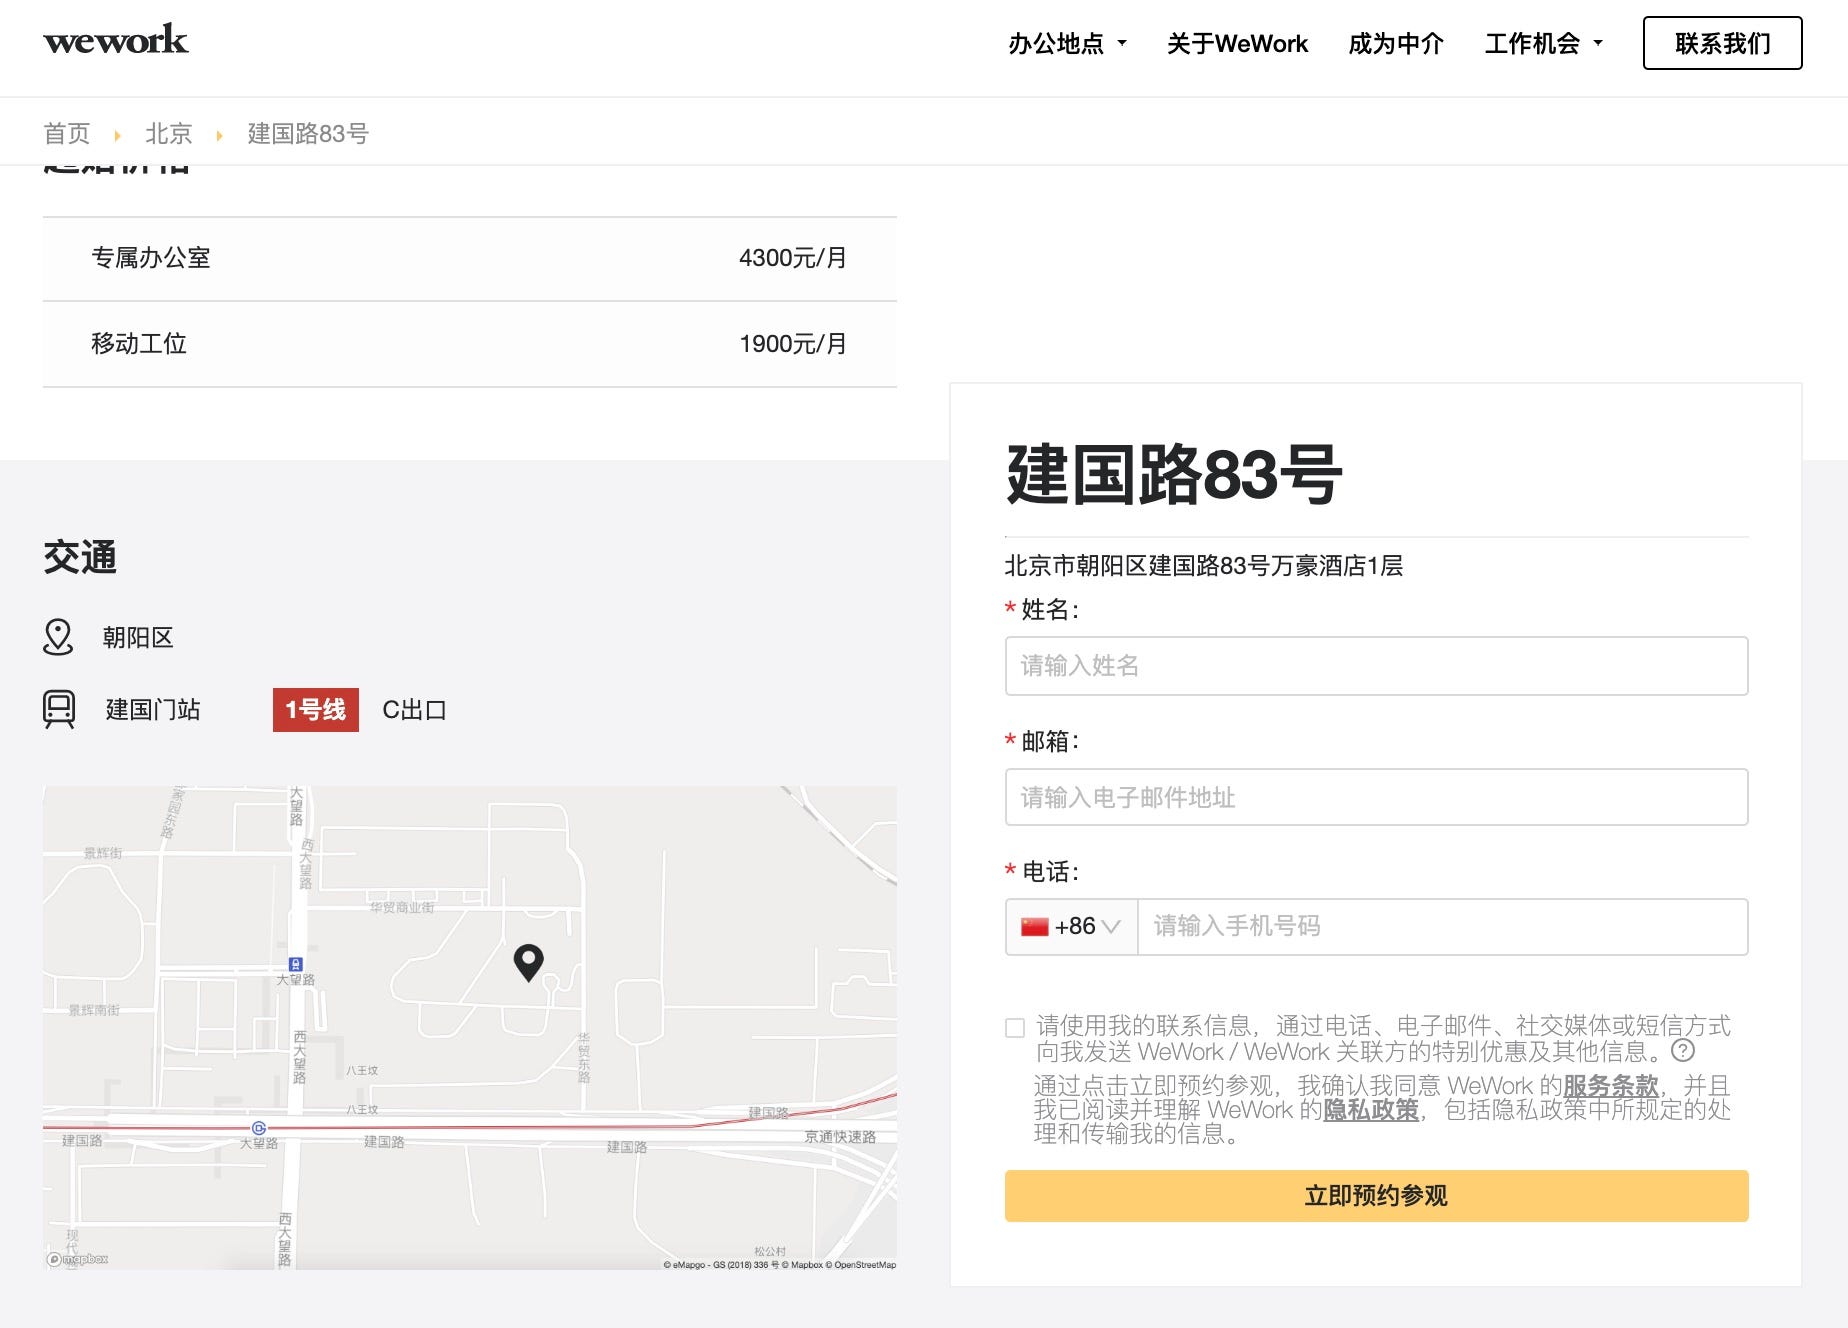Click the 立即预约参观 button
1848x1328 pixels.
[x=1376, y=1196]
